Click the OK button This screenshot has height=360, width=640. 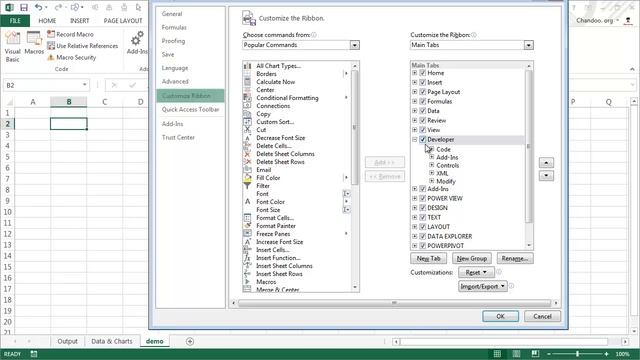point(500,316)
